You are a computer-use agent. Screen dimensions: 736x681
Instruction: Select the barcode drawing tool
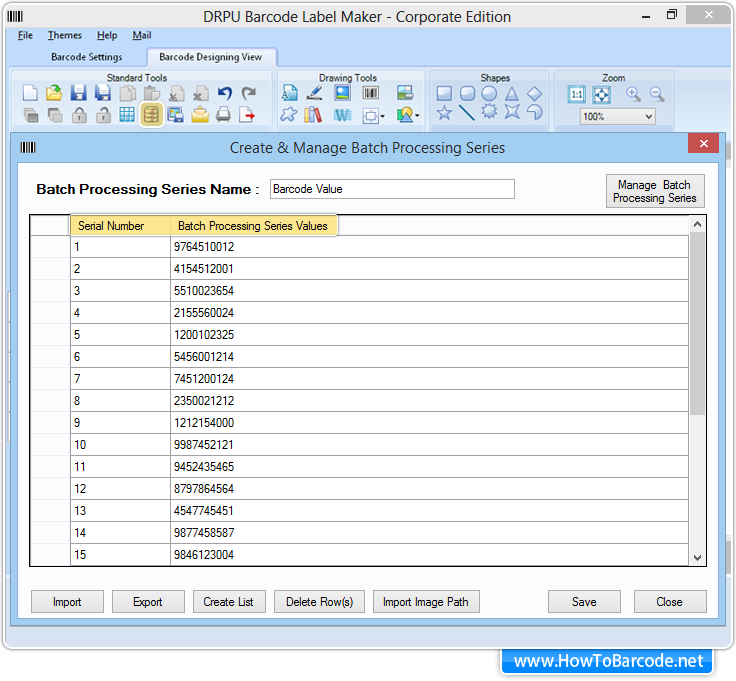coord(371,93)
